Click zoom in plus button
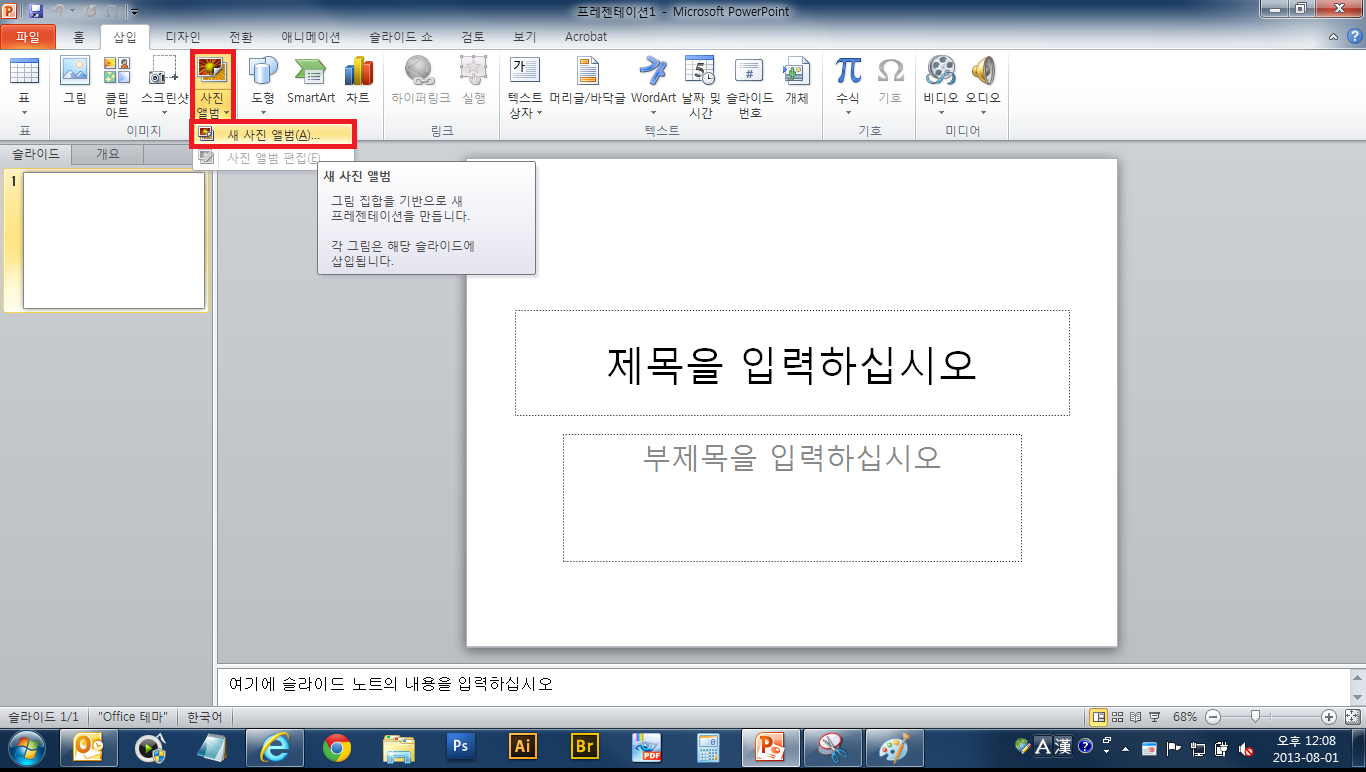The image size is (1366, 772). [1328, 717]
